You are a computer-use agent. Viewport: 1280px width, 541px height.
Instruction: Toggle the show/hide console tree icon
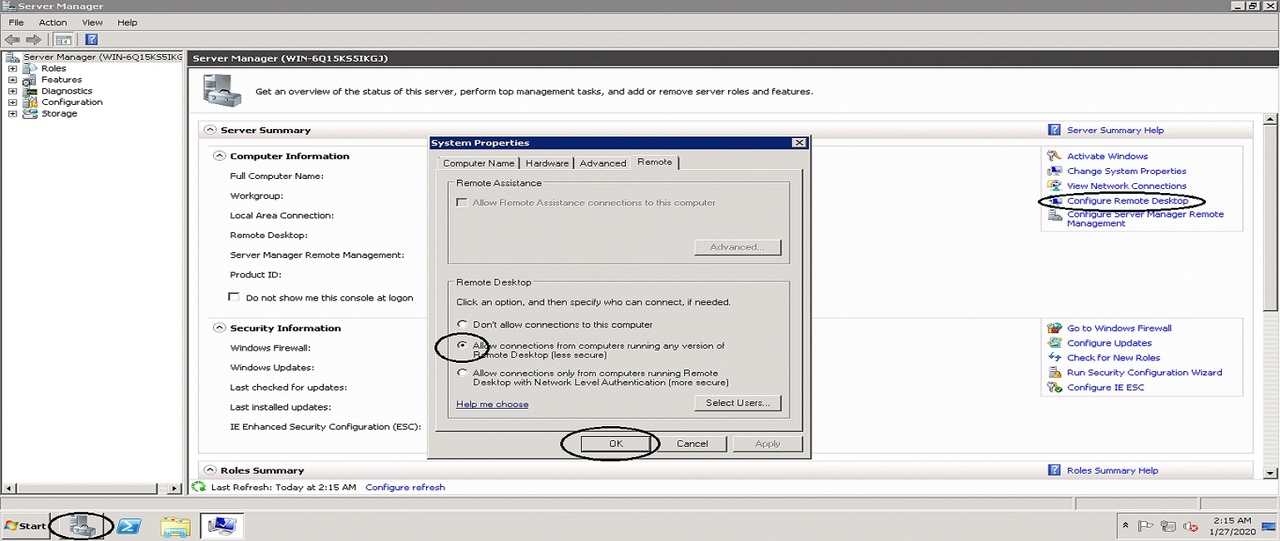(x=63, y=39)
